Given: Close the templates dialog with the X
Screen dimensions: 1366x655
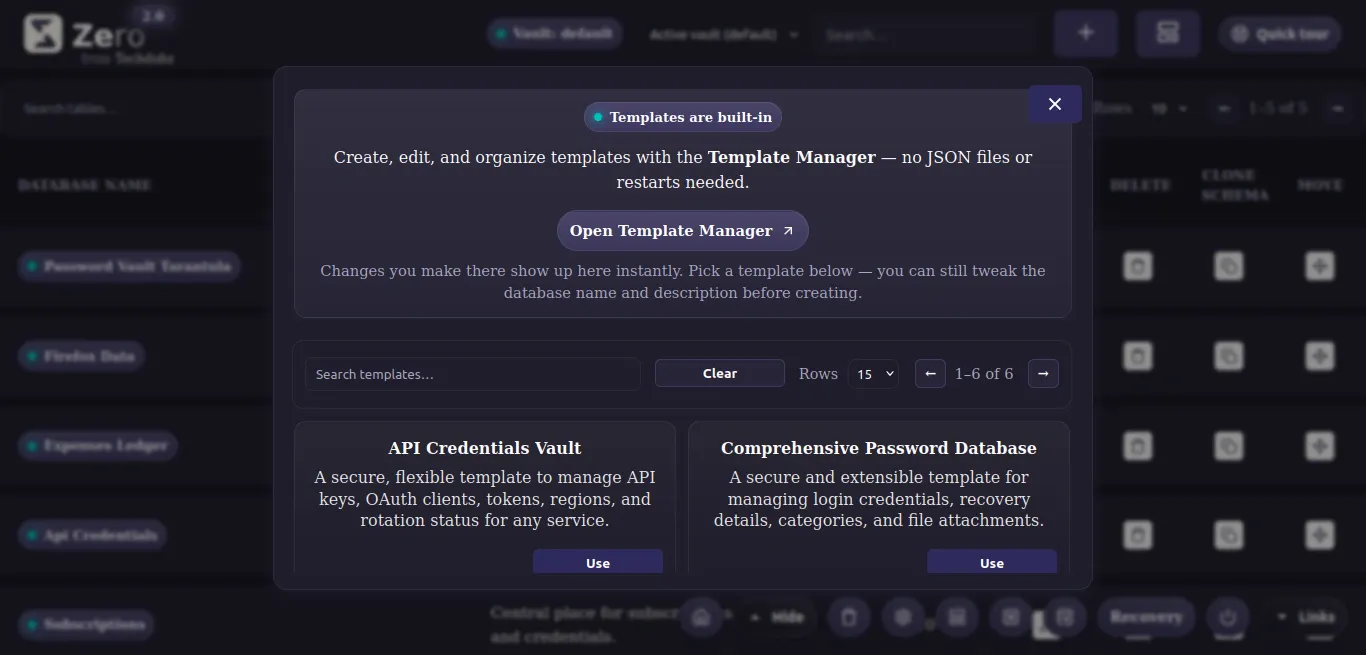Looking at the screenshot, I should [1055, 104].
